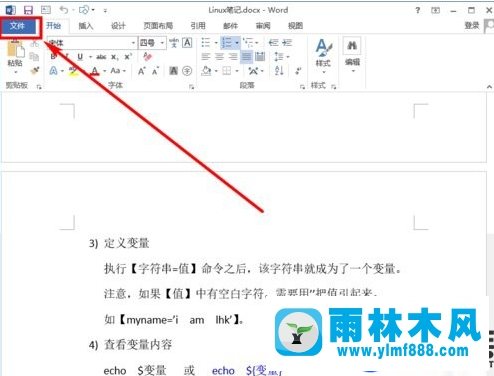Align text right

pyautogui.click(x=233, y=57)
